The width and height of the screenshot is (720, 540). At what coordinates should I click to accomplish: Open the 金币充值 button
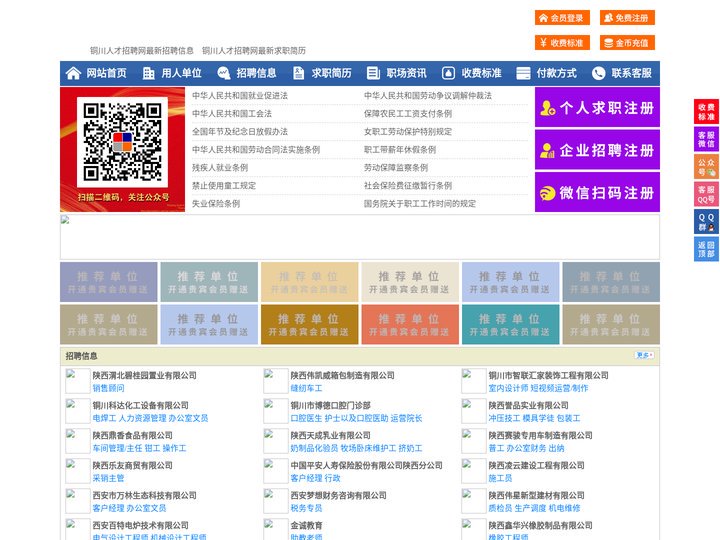[x=627, y=43]
